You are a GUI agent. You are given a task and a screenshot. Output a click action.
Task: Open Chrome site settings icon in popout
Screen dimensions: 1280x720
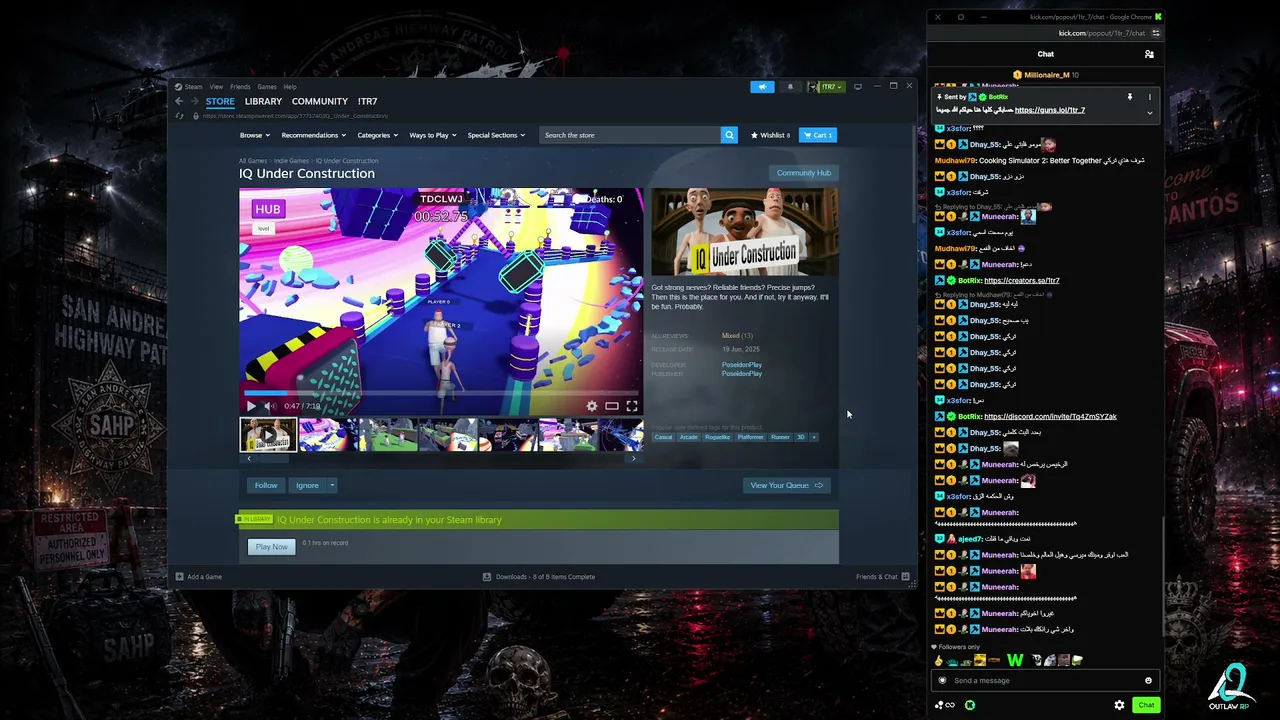click(1156, 33)
